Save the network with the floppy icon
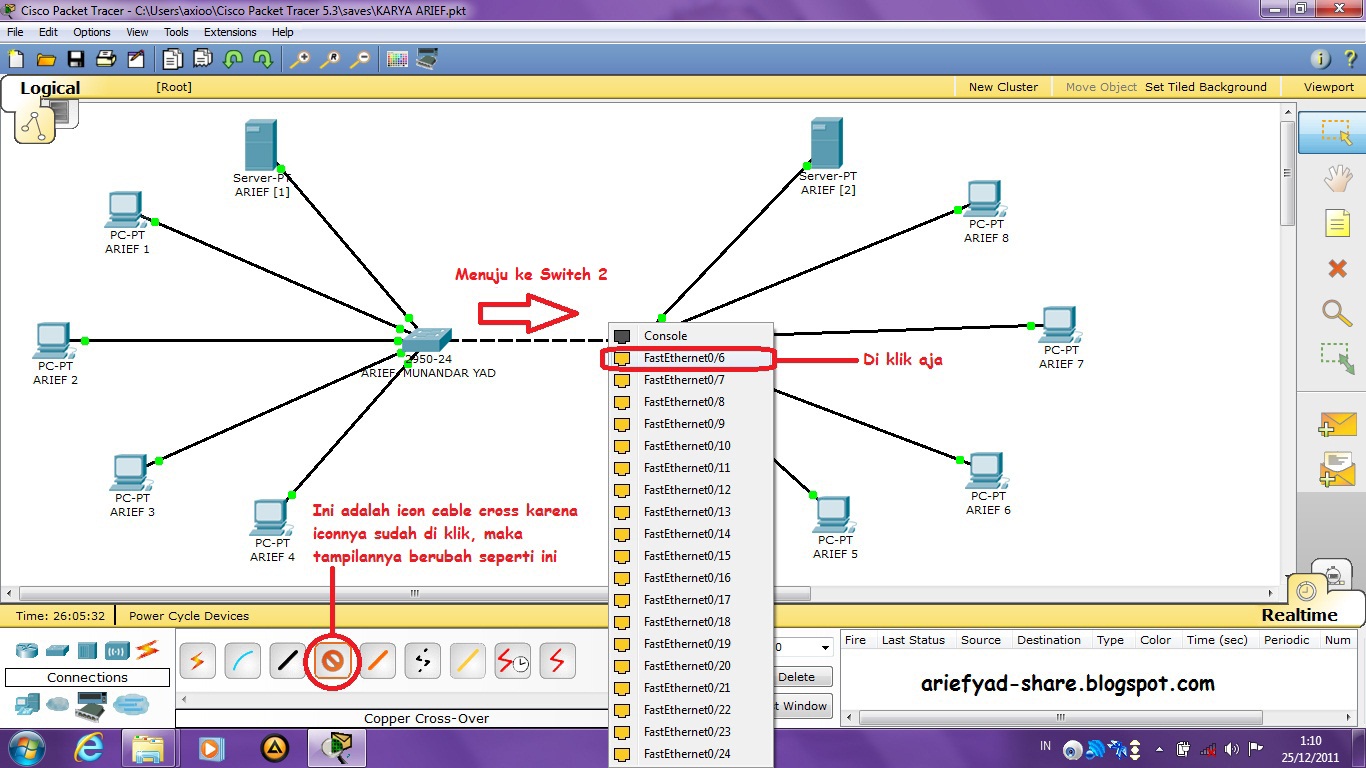This screenshot has width=1366, height=768. pyautogui.click(x=76, y=59)
